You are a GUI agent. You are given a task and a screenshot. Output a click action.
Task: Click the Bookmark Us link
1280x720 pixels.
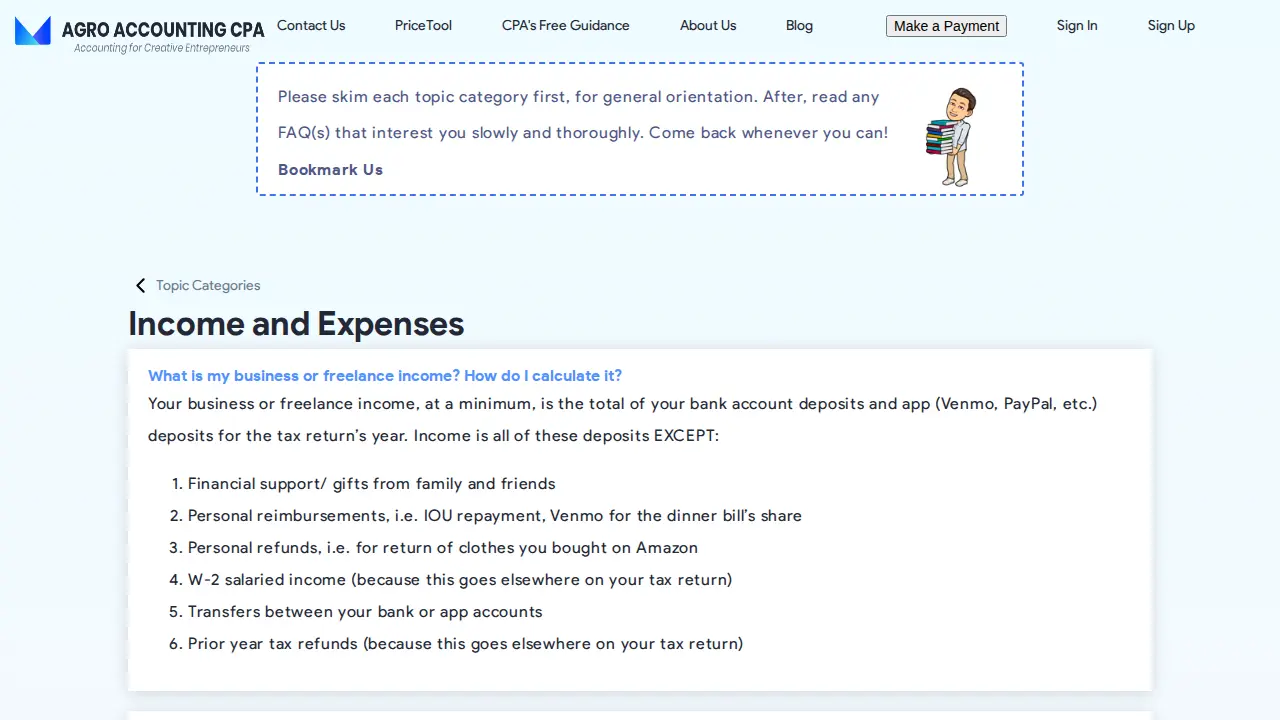(x=330, y=169)
